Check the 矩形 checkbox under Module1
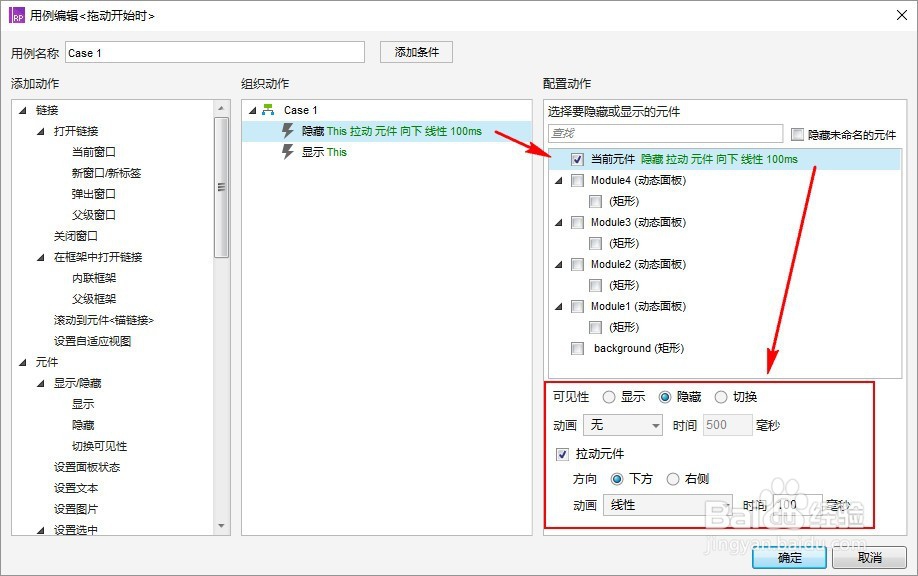The width and height of the screenshot is (918, 576). pos(595,327)
